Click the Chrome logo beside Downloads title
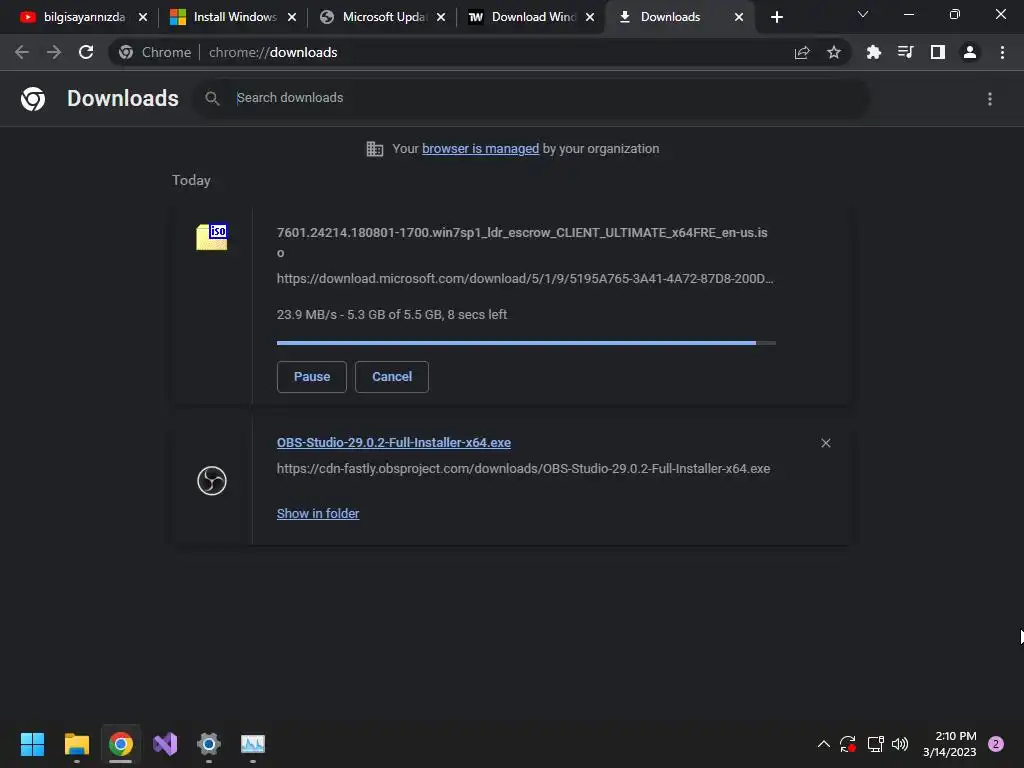The height and width of the screenshot is (768, 1024). pos(33,99)
